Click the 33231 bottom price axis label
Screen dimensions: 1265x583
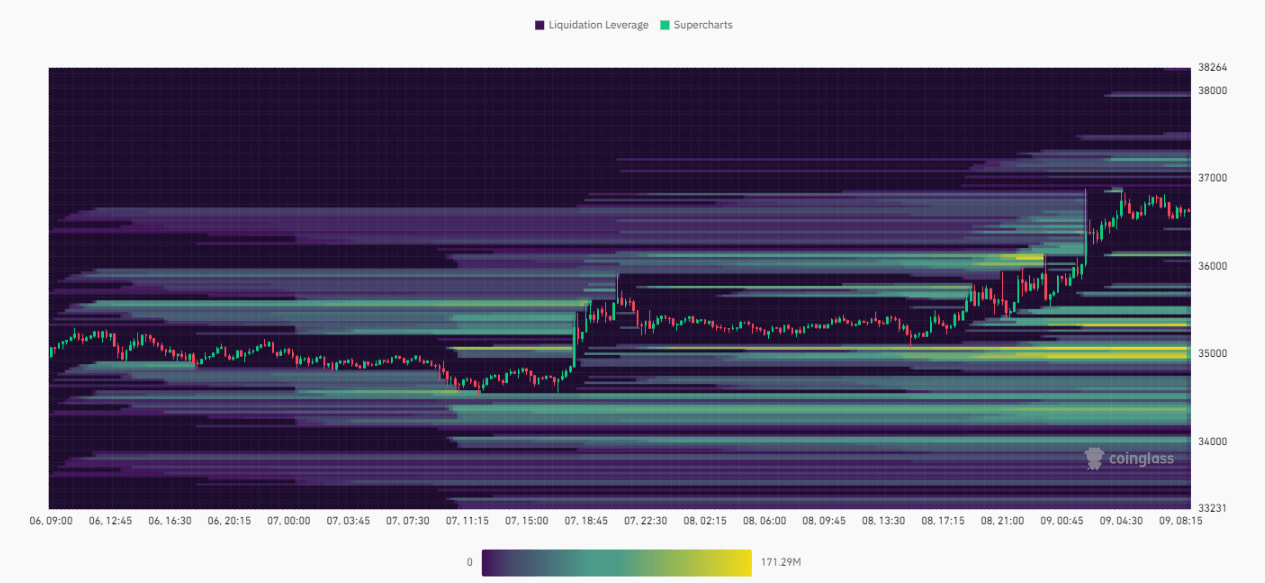(x=1212, y=508)
